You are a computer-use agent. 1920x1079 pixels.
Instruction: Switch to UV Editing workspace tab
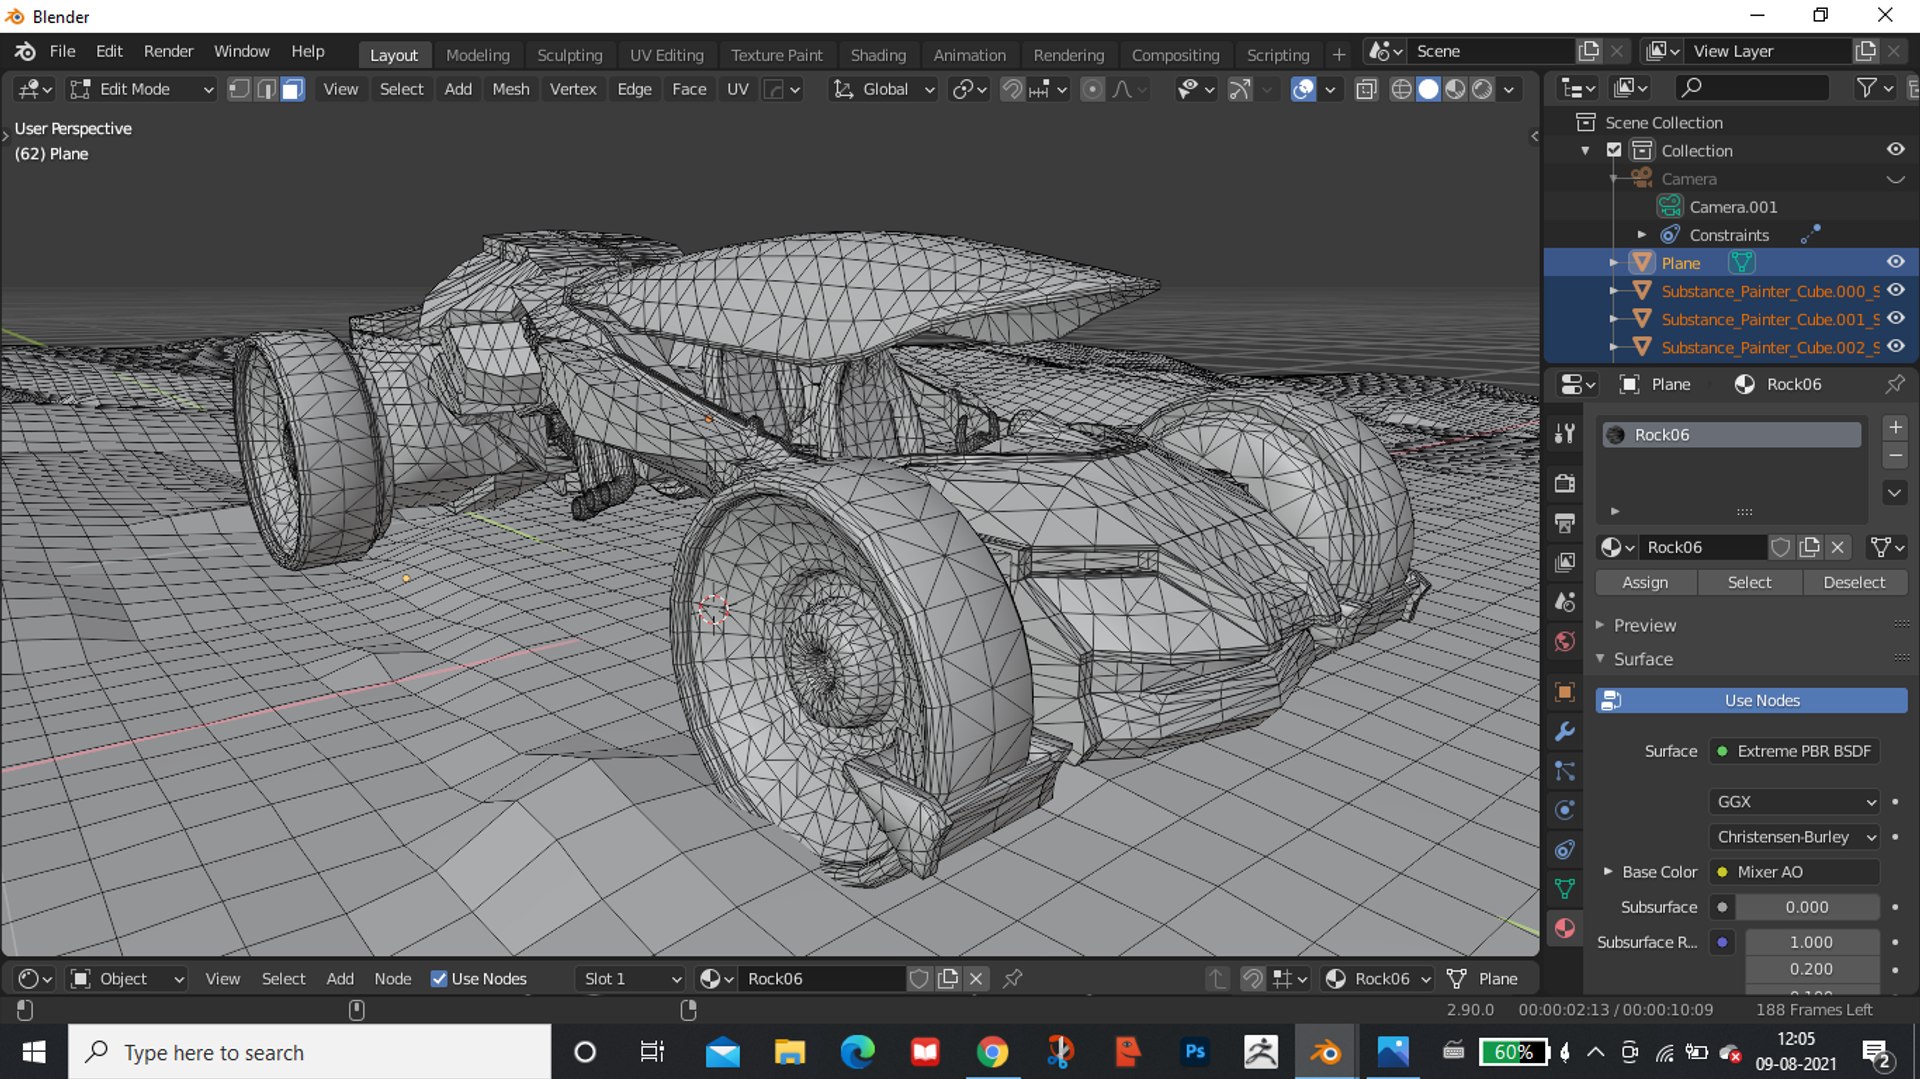tap(667, 55)
